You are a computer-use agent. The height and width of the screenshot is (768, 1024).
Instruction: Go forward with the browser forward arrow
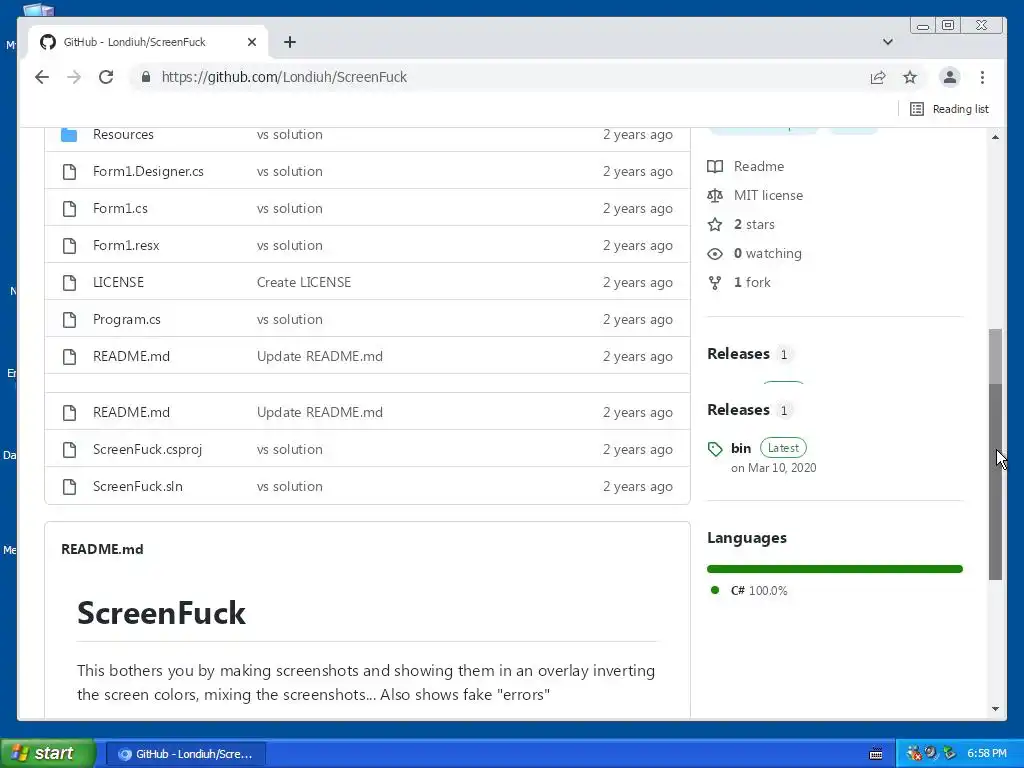coord(74,77)
